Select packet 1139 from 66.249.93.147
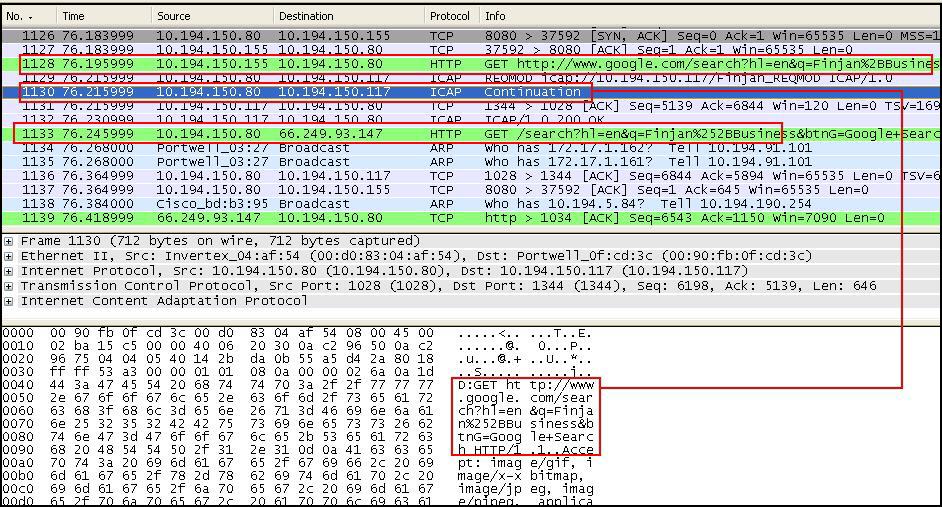The width and height of the screenshot is (942, 507). (x=300, y=217)
